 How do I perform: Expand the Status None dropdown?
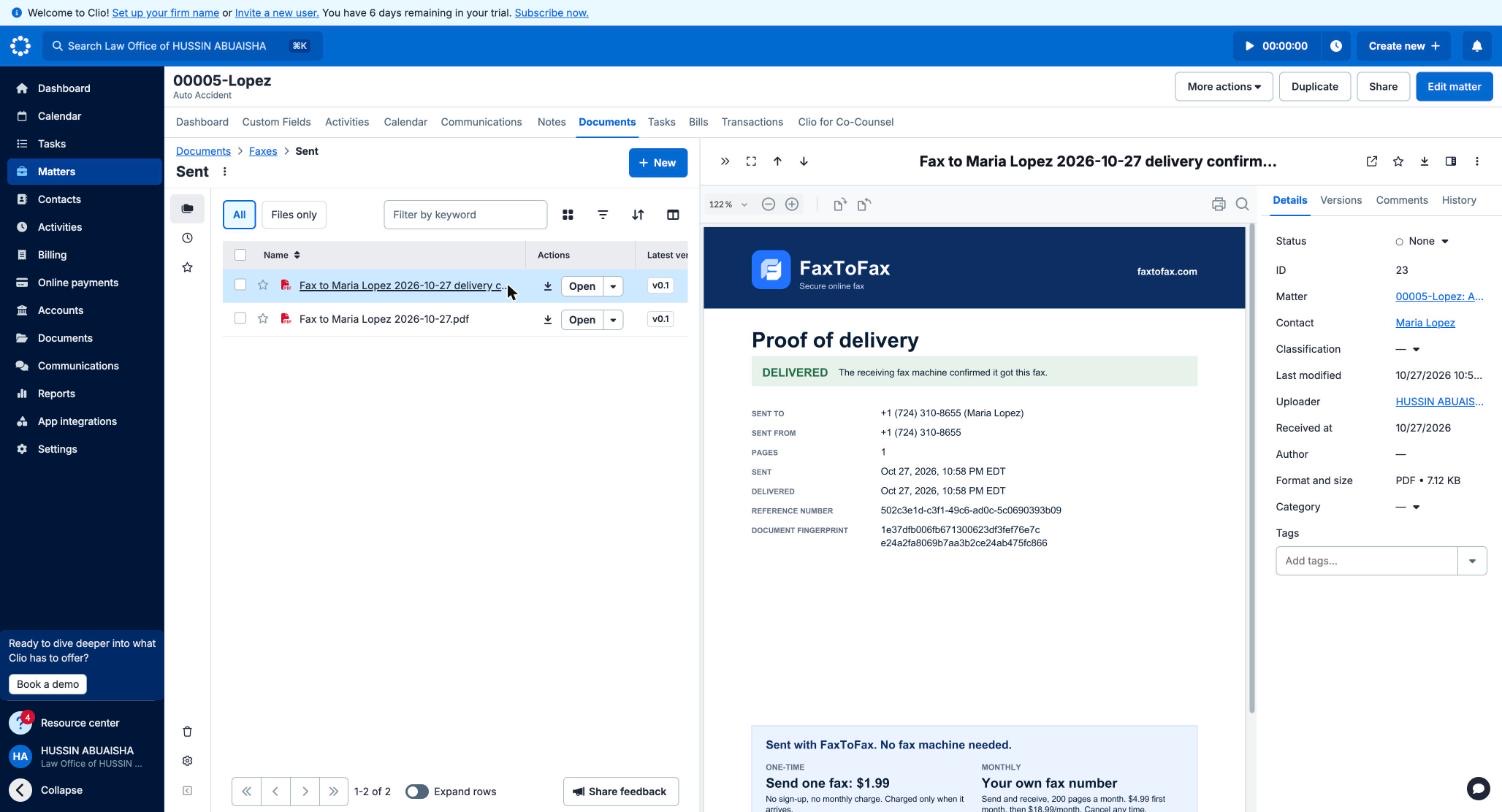point(1423,241)
